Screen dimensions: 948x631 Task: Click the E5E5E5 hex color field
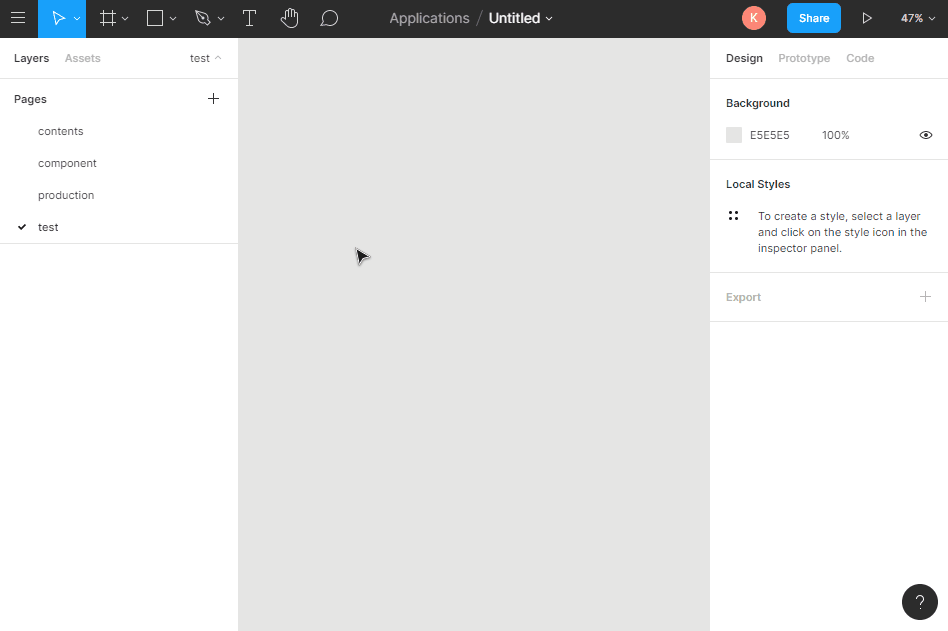770,135
